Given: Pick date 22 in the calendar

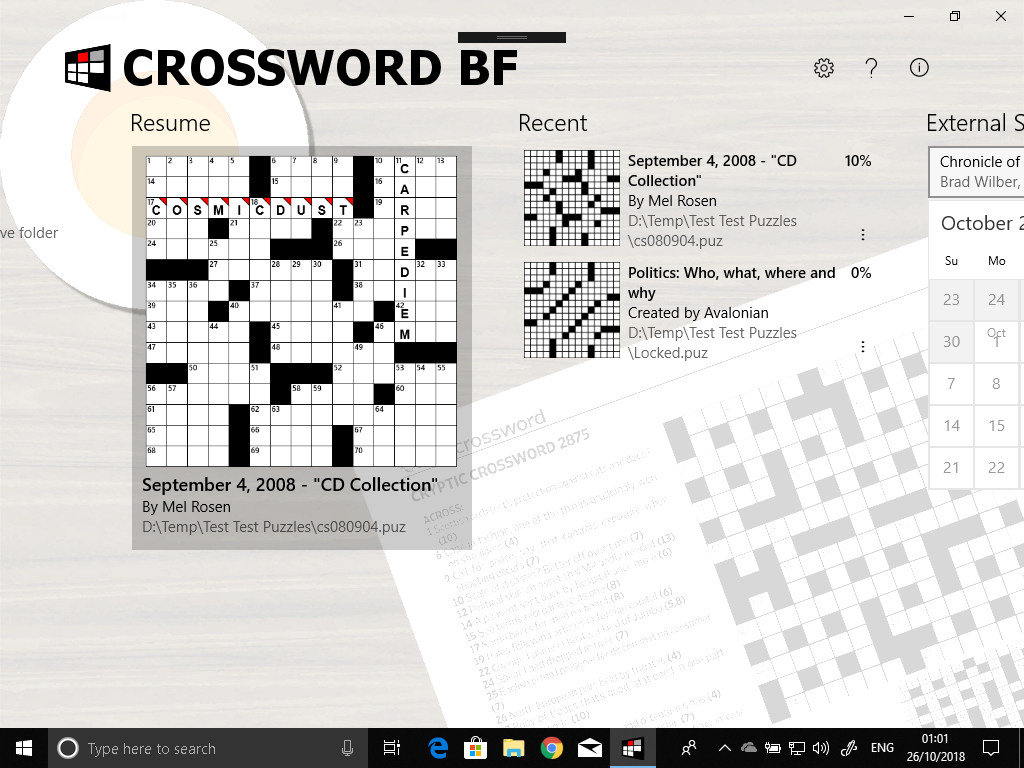Looking at the screenshot, I should 996,468.
